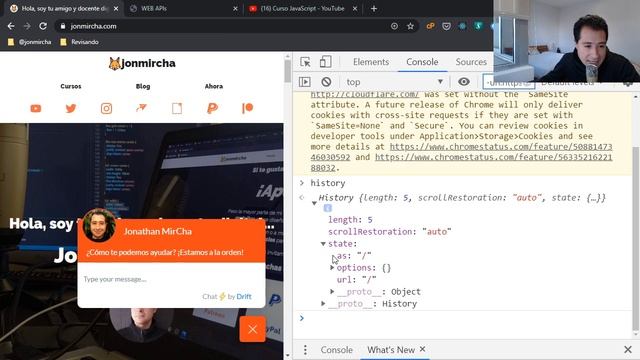
Task: Close the Drift chat widget
Action: [x=252, y=329]
